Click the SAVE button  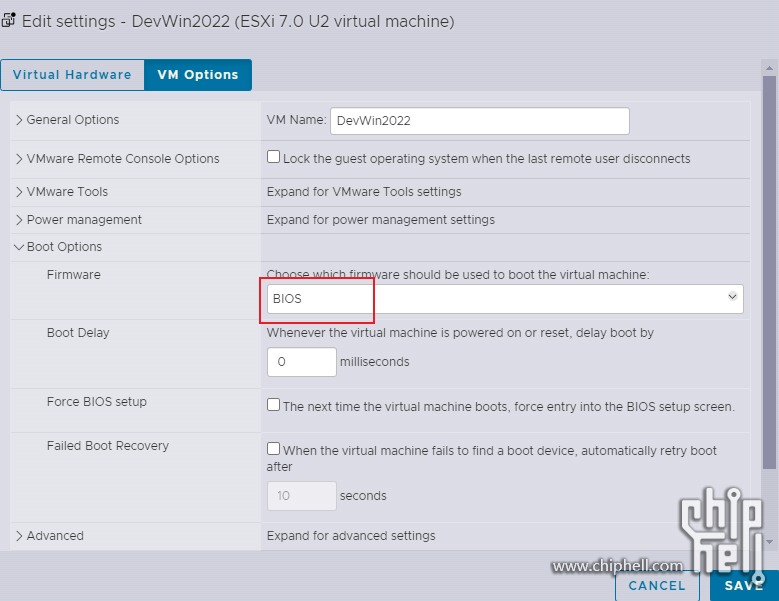(x=744, y=586)
